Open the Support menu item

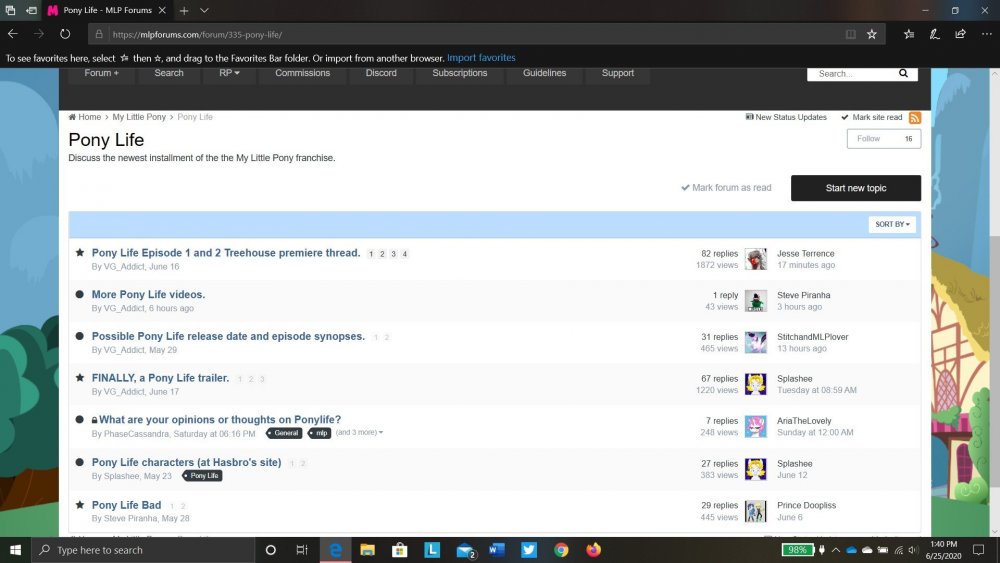[x=618, y=73]
